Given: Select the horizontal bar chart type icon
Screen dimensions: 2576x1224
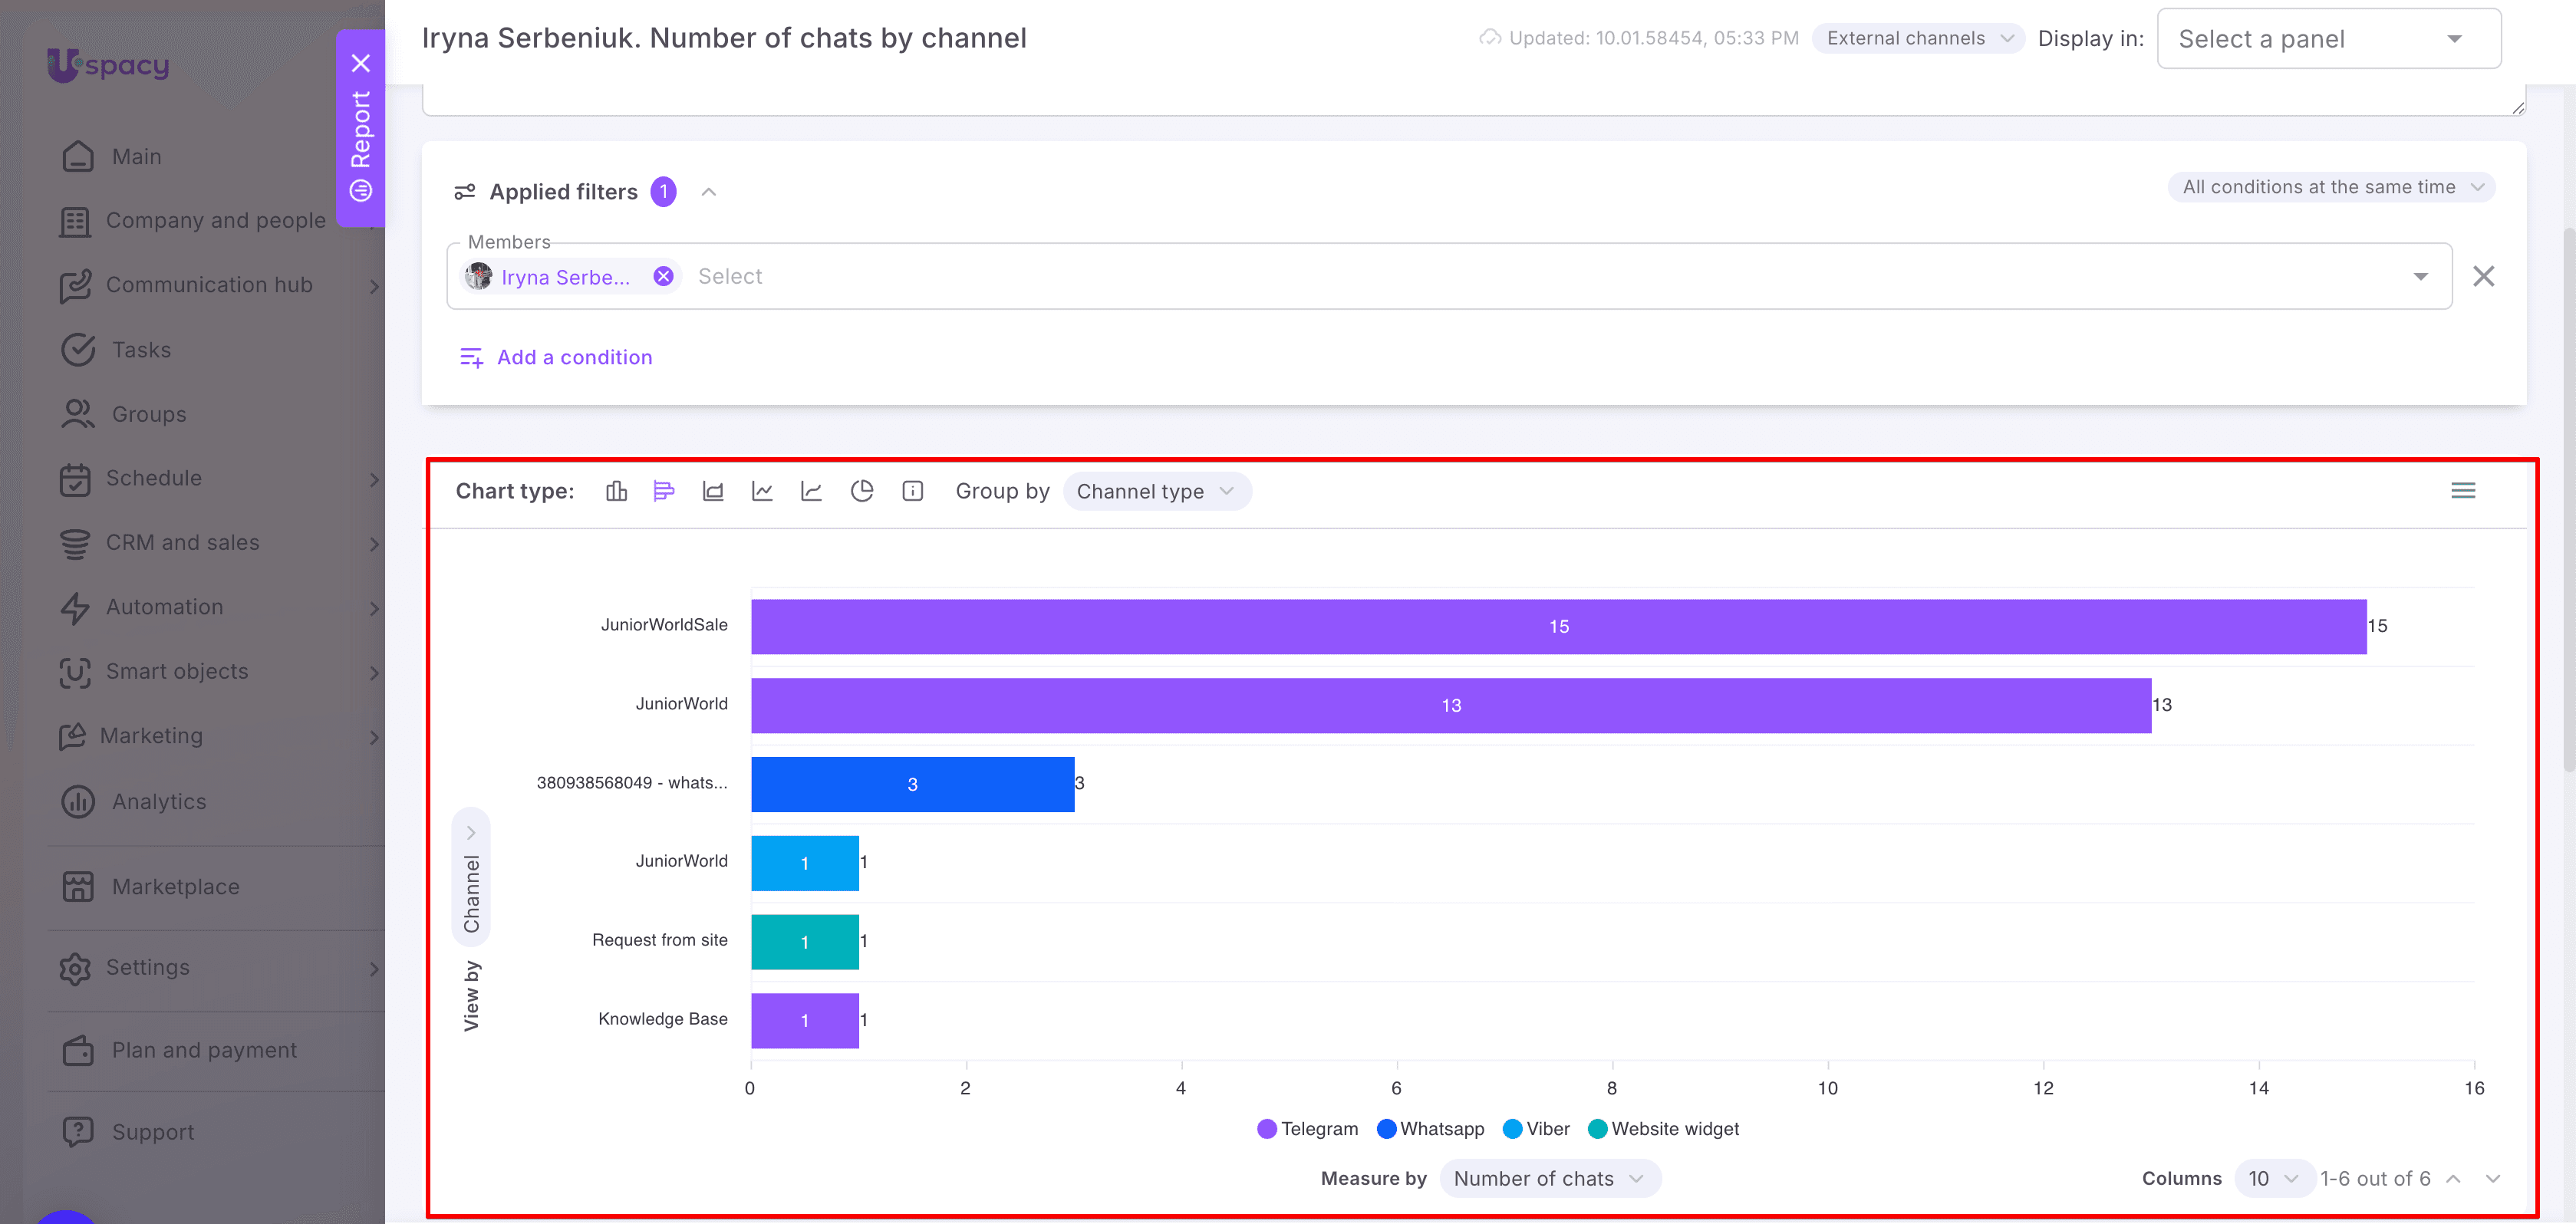Looking at the screenshot, I should click(664, 491).
